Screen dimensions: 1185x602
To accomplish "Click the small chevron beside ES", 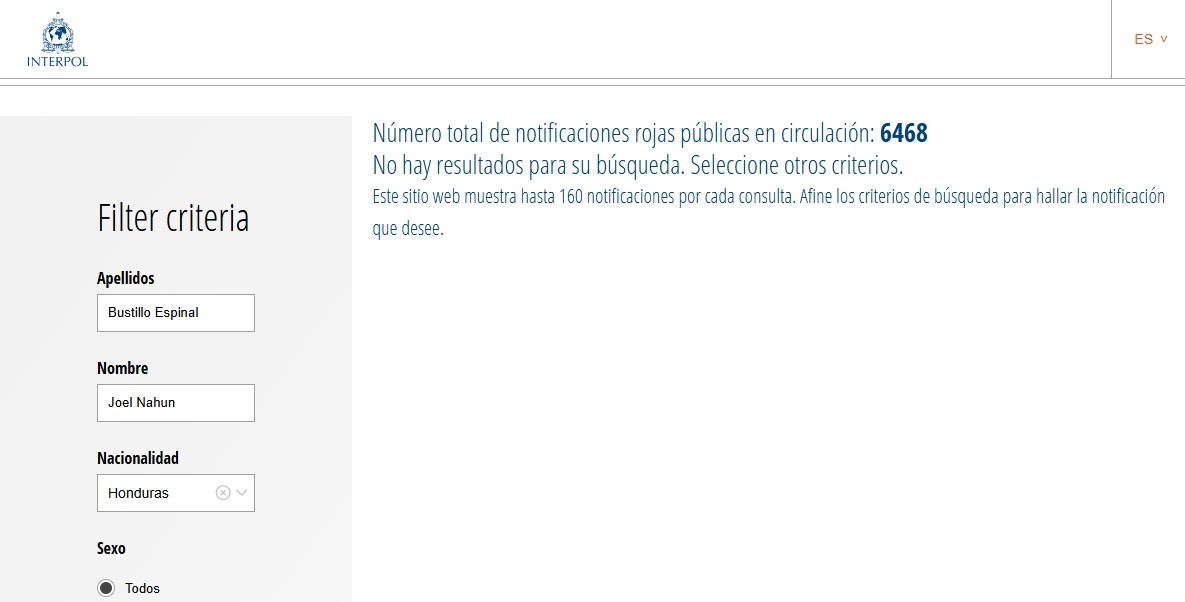I will [1164, 39].
